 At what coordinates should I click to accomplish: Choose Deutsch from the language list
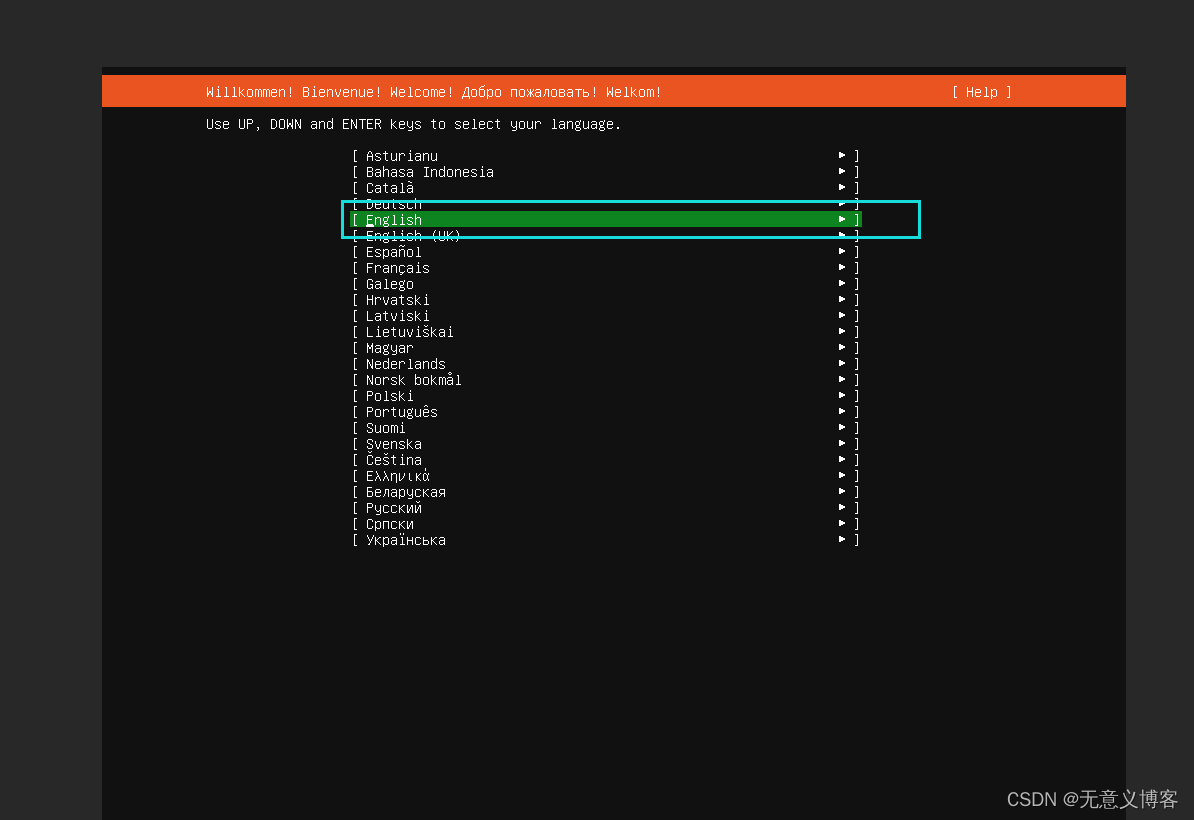point(391,203)
